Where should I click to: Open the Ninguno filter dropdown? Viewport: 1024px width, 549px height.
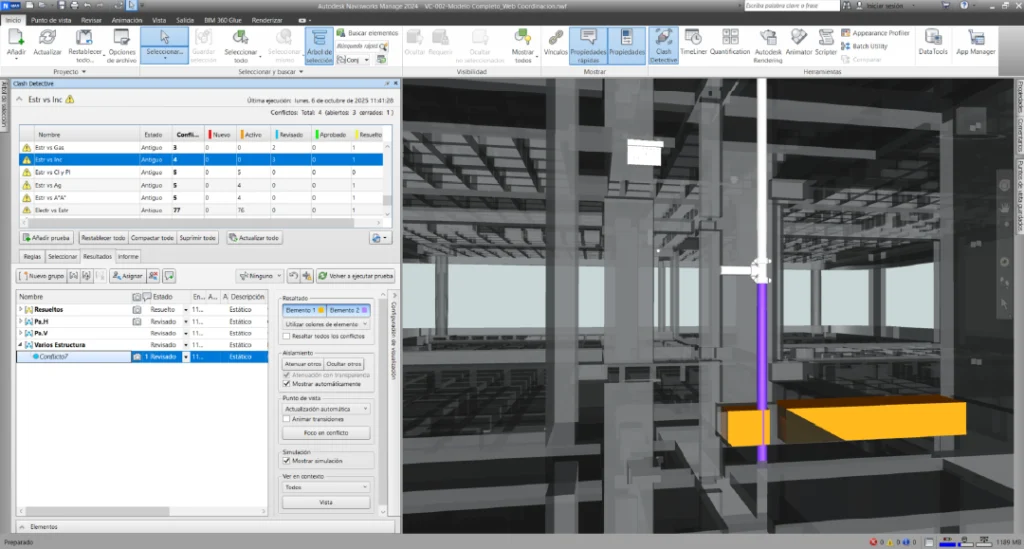click(260, 276)
